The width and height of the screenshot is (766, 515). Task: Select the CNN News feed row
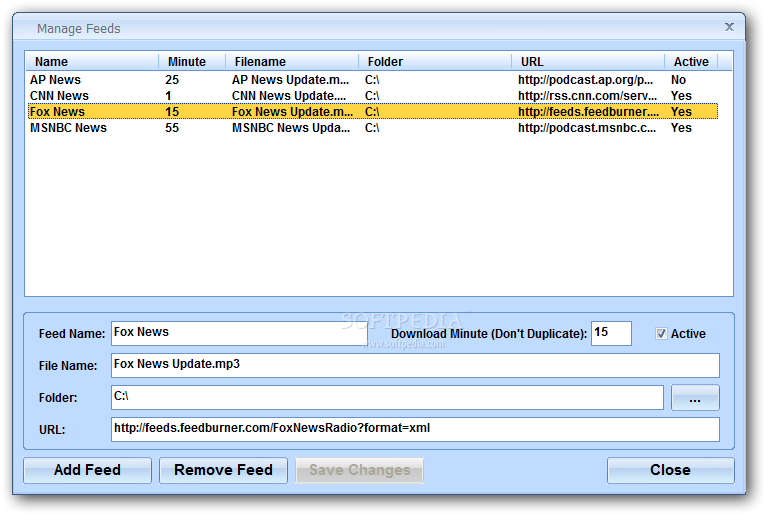click(x=373, y=96)
